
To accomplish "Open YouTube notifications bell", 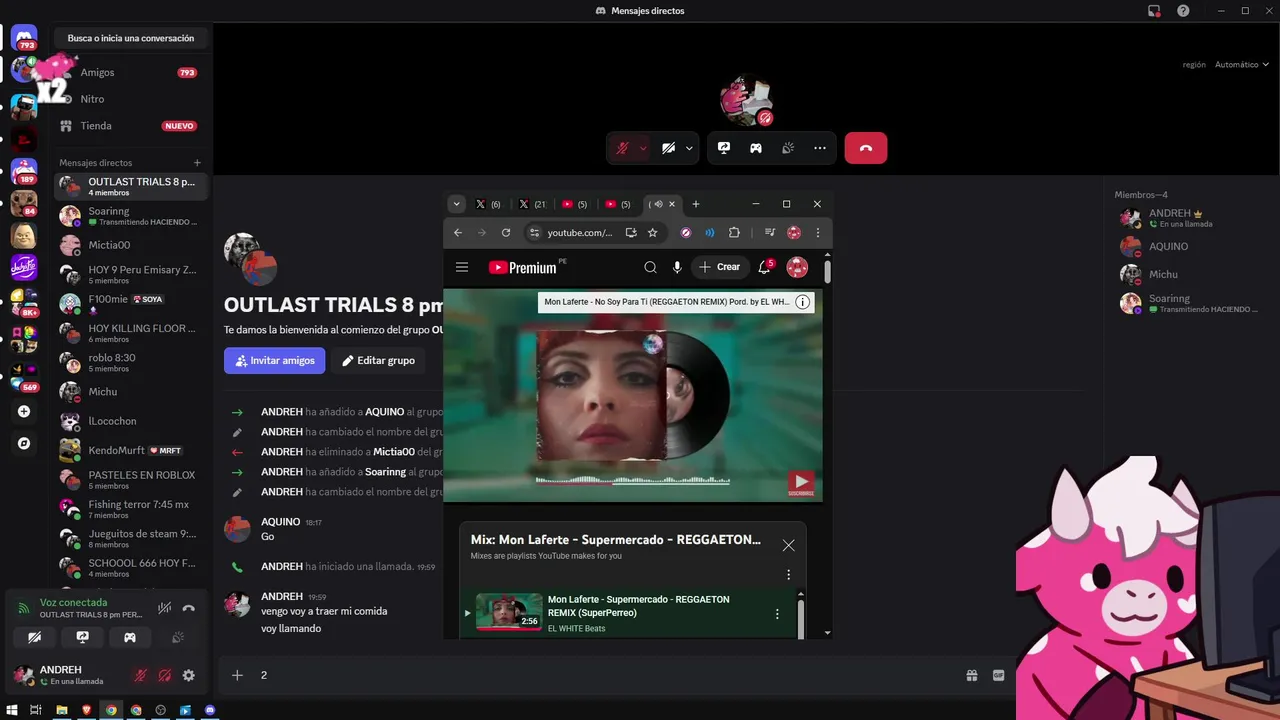I will (x=765, y=267).
